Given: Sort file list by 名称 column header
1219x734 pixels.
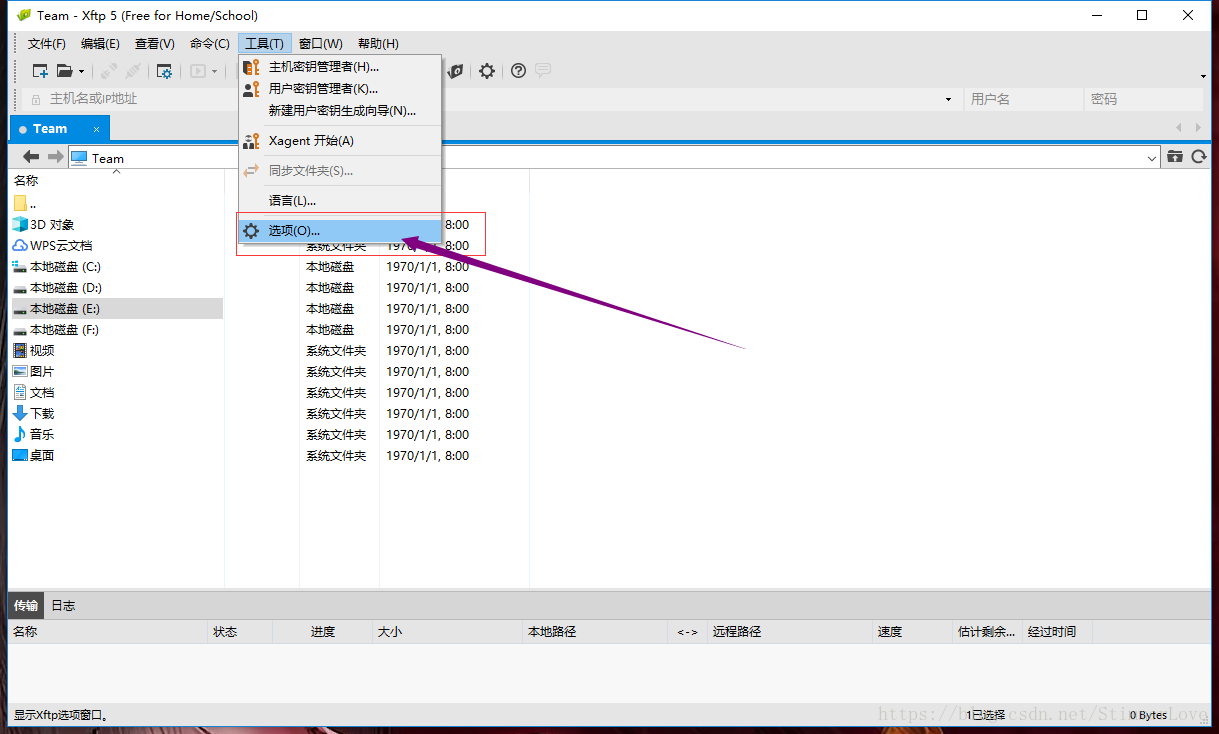Looking at the screenshot, I should click(x=116, y=181).
